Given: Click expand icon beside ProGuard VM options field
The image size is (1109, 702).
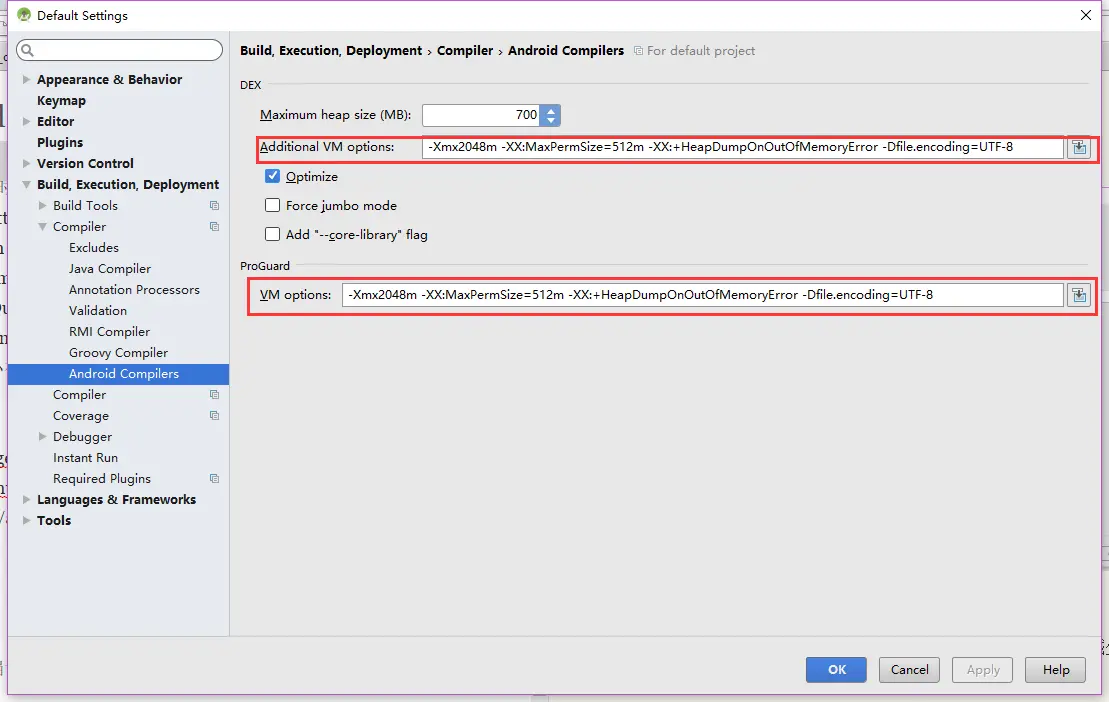Looking at the screenshot, I should point(1079,295).
